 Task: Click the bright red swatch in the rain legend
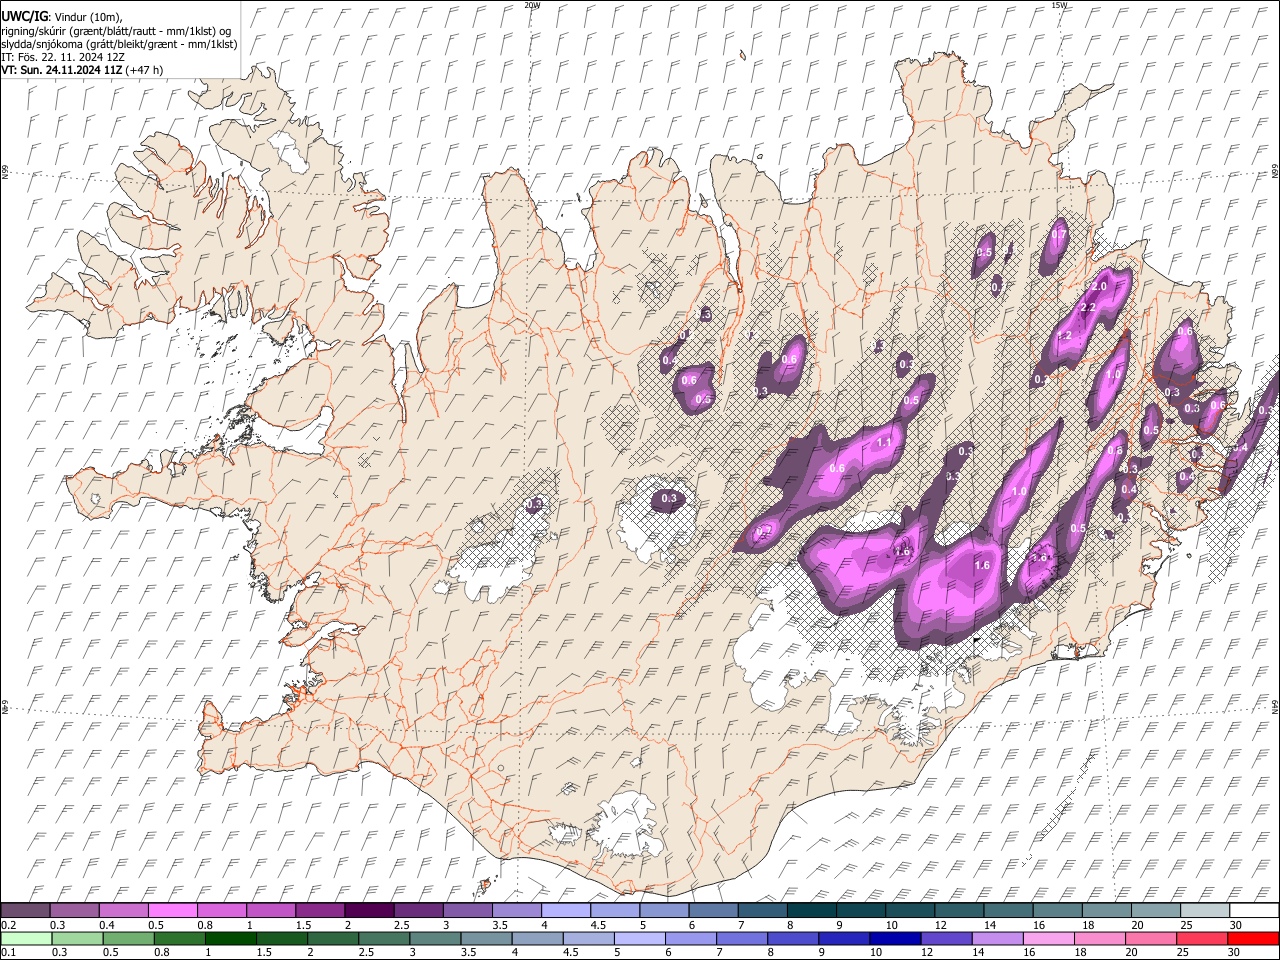coord(1252,938)
